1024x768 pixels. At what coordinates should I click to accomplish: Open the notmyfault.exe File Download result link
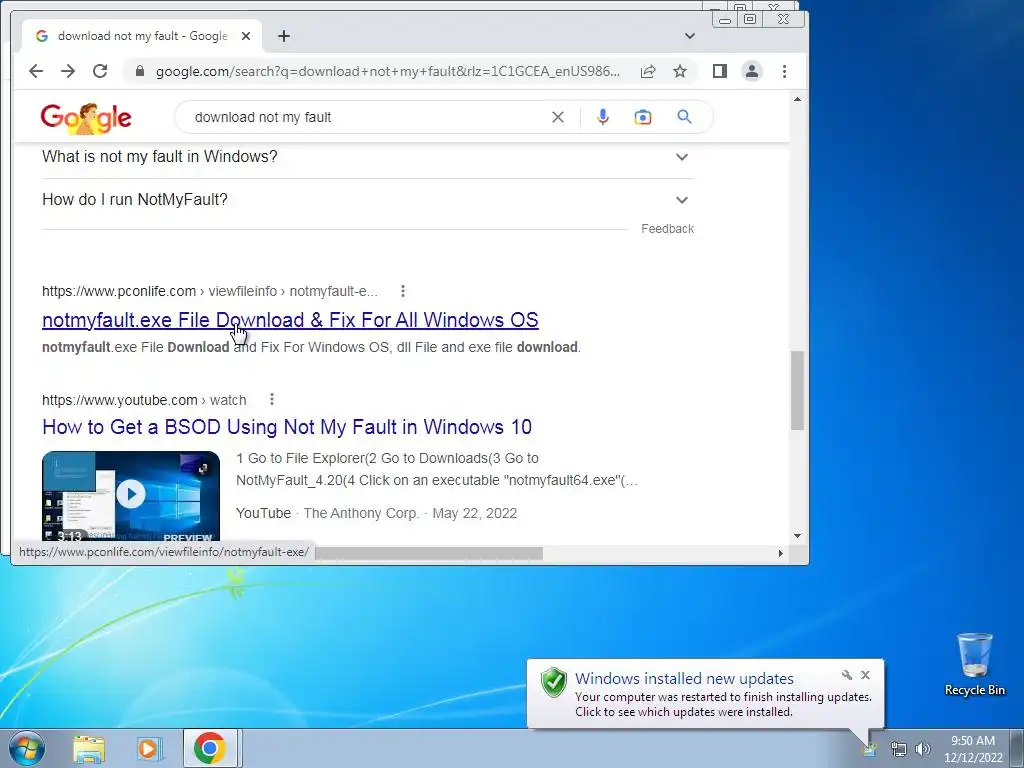[290, 320]
